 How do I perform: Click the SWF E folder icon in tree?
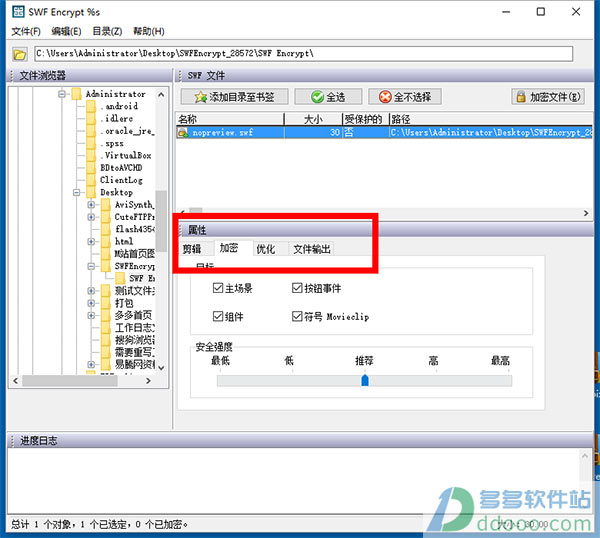pyautogui.click(x=120, y=278)
